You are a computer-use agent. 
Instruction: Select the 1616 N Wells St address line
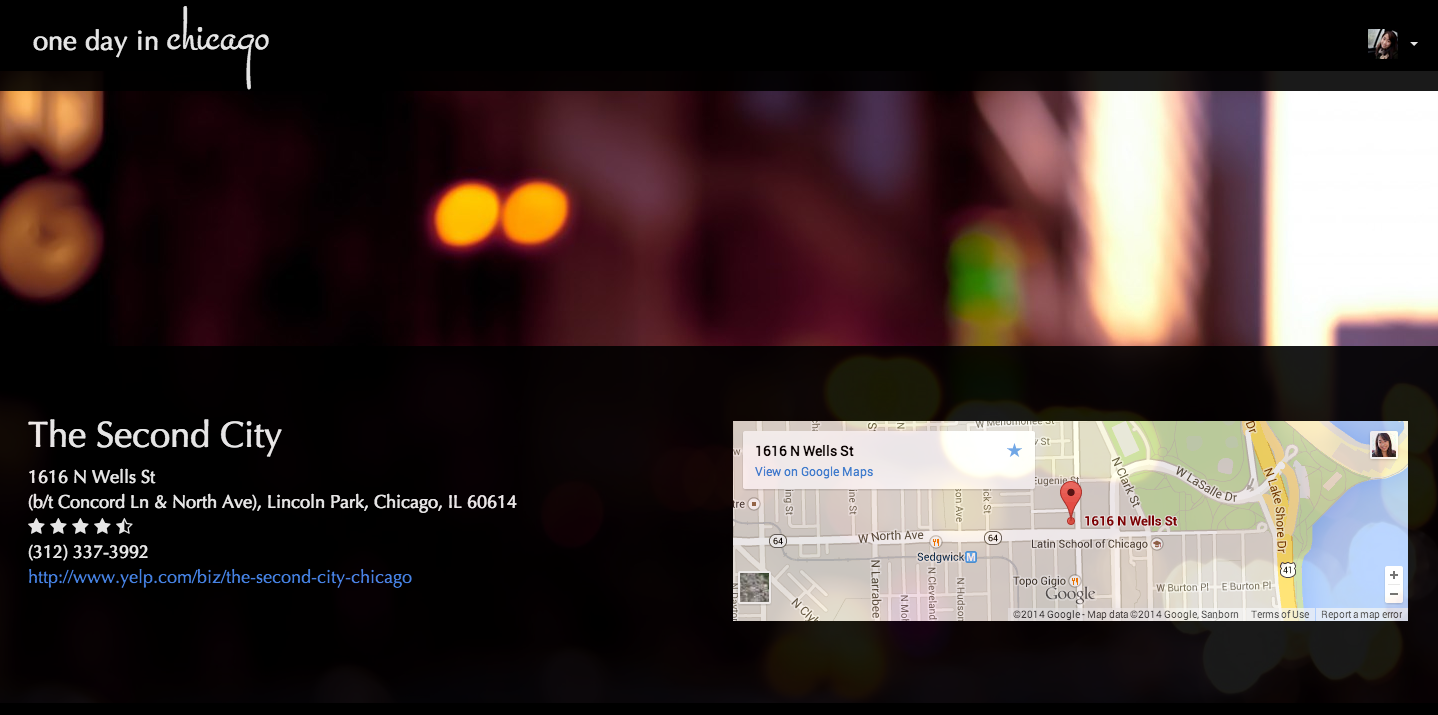(x=92, y=477)
